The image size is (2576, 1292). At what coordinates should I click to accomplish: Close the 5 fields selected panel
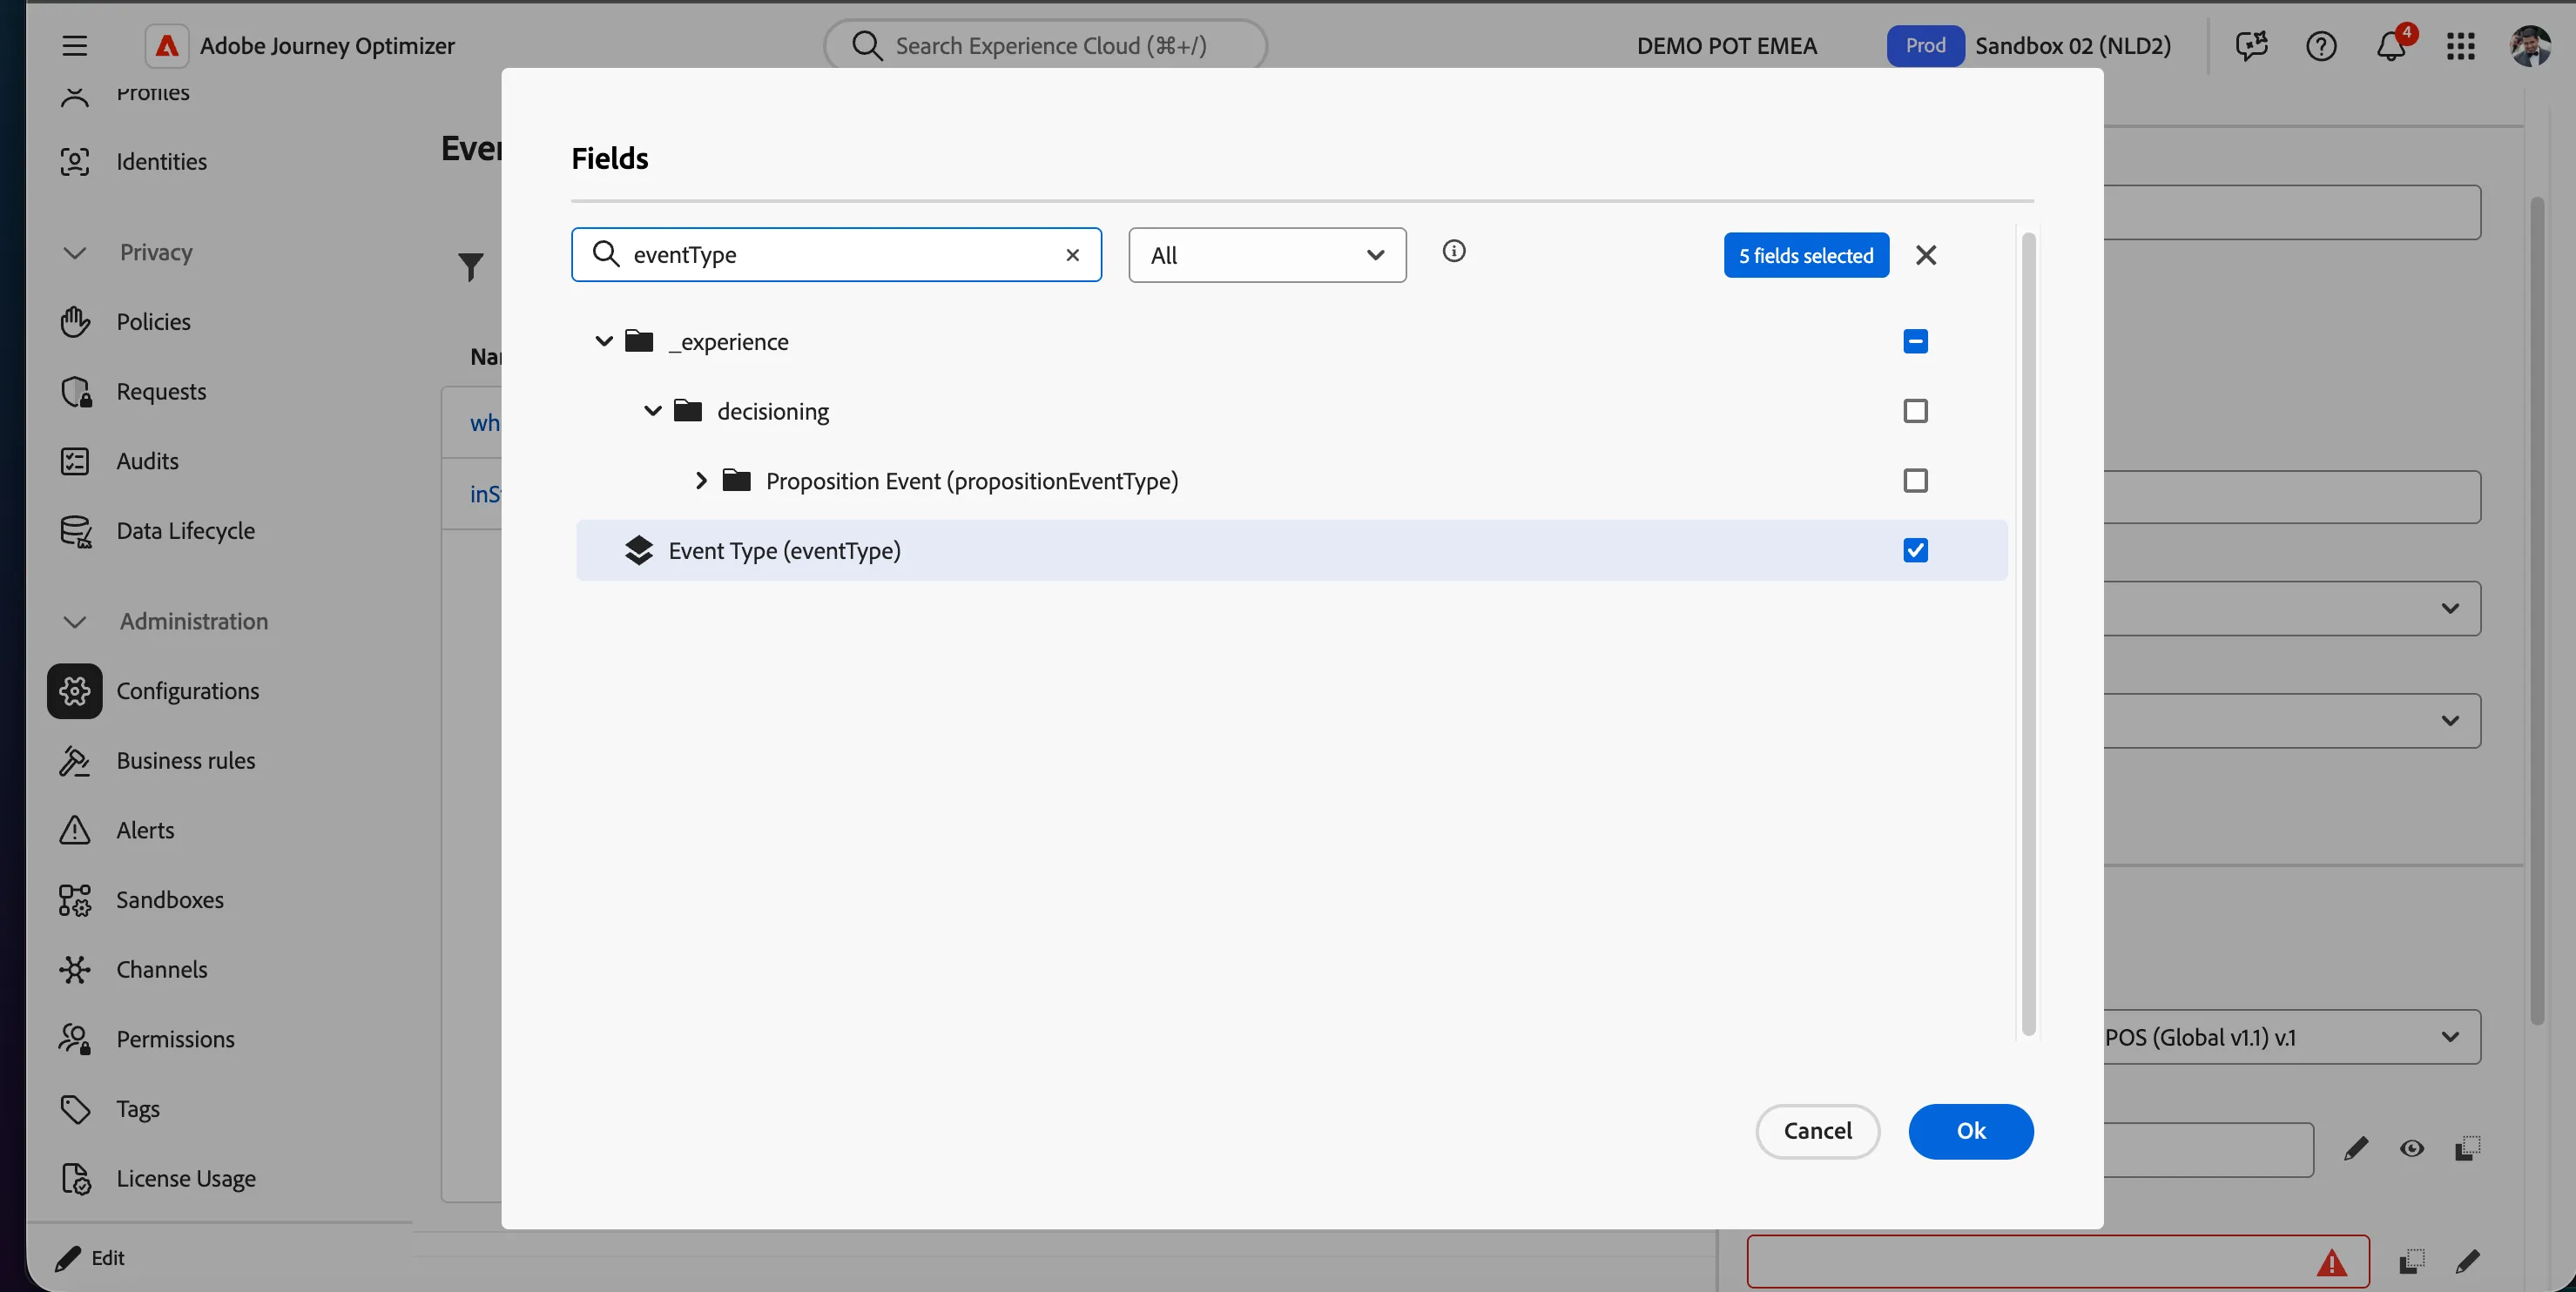point(1926,255)
